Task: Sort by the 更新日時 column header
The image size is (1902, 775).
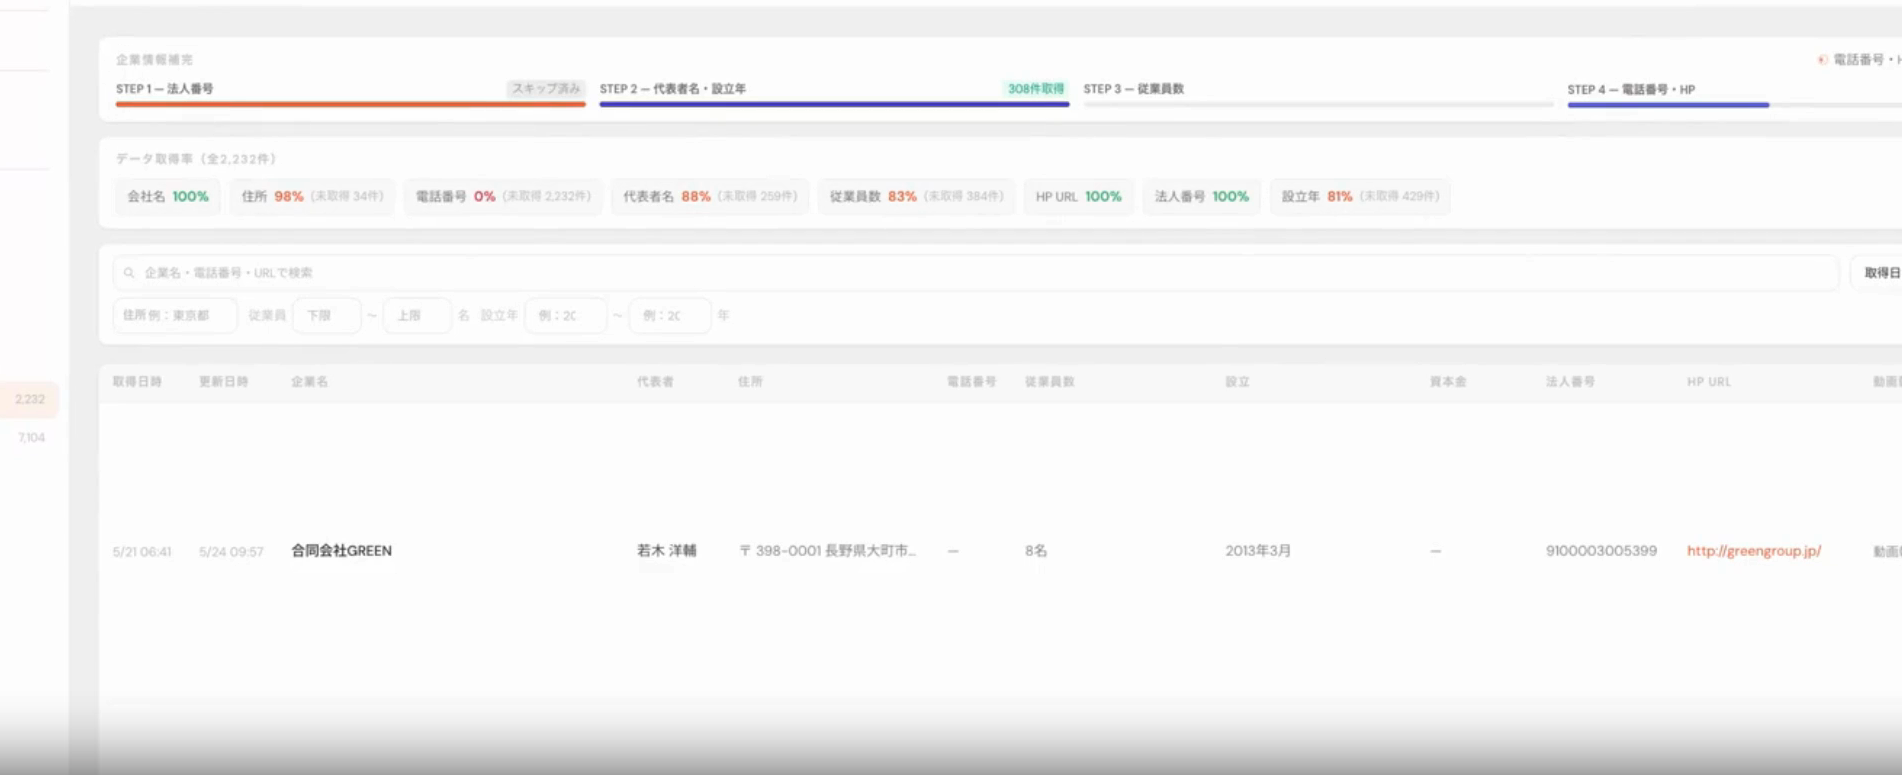Action: 223,382
